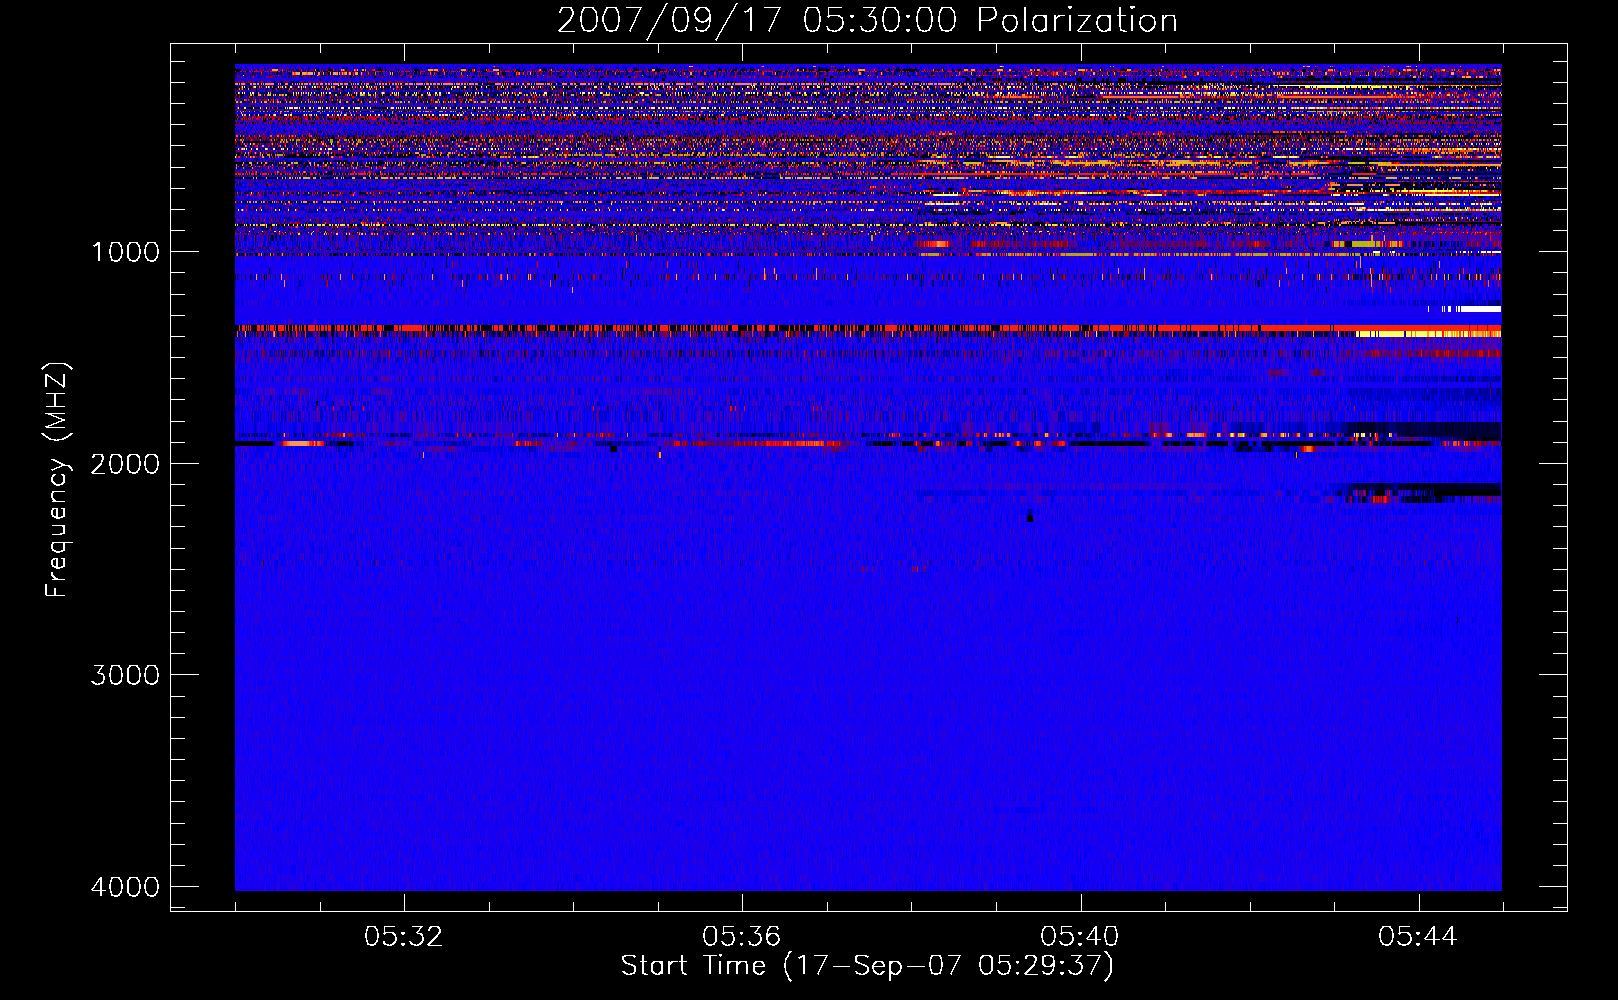Click the small black spot near 2250 MHz at 05:39
The height and width of the screenshot is (1000, 1618).
1030,517
